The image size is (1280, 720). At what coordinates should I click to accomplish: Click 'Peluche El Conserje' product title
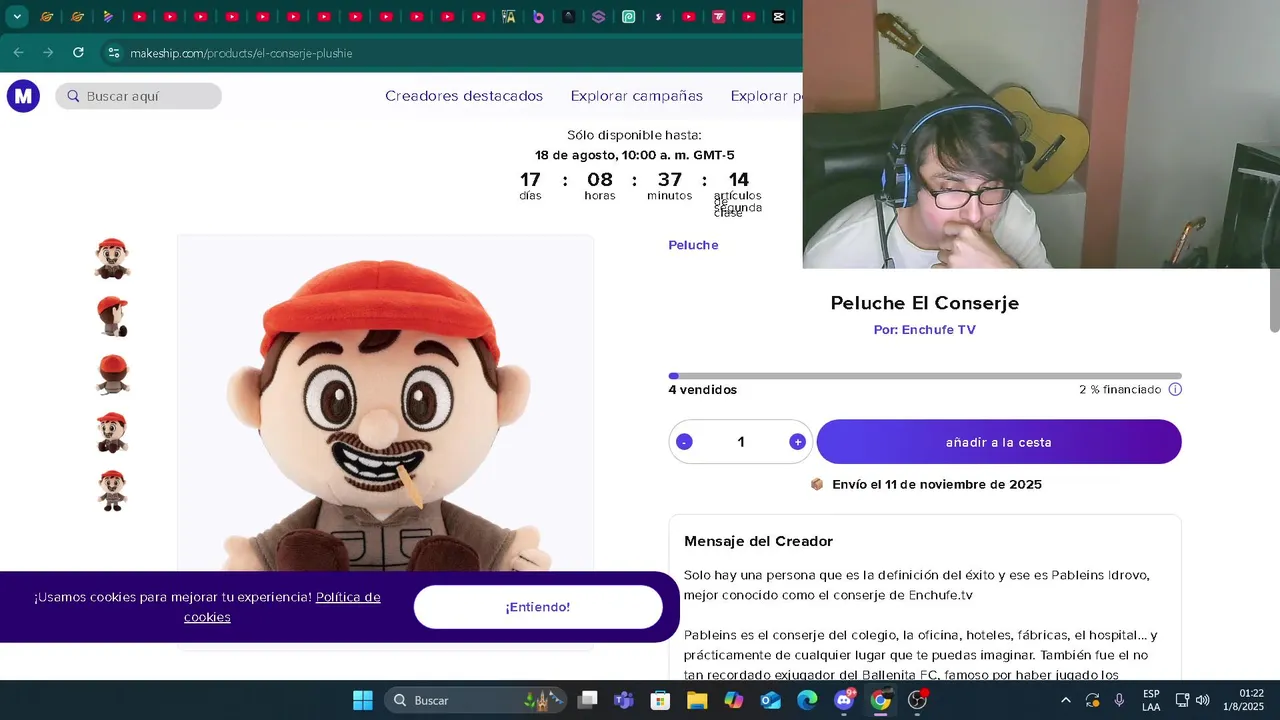coord(925,303)
